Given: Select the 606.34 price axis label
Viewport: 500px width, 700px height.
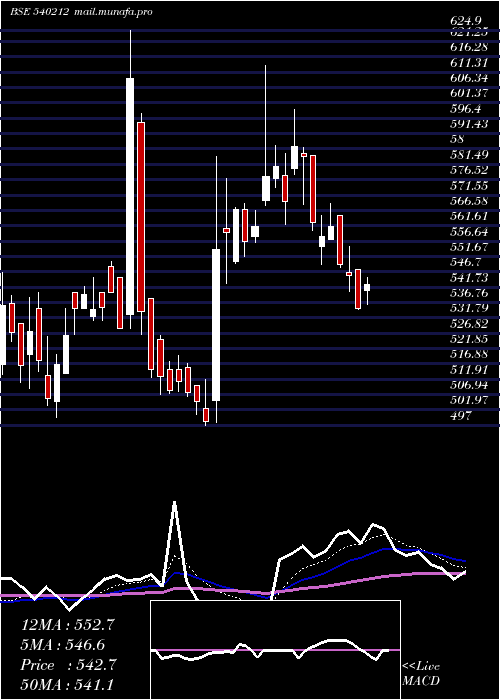Looking at the screenshot, I should [470, 78].
